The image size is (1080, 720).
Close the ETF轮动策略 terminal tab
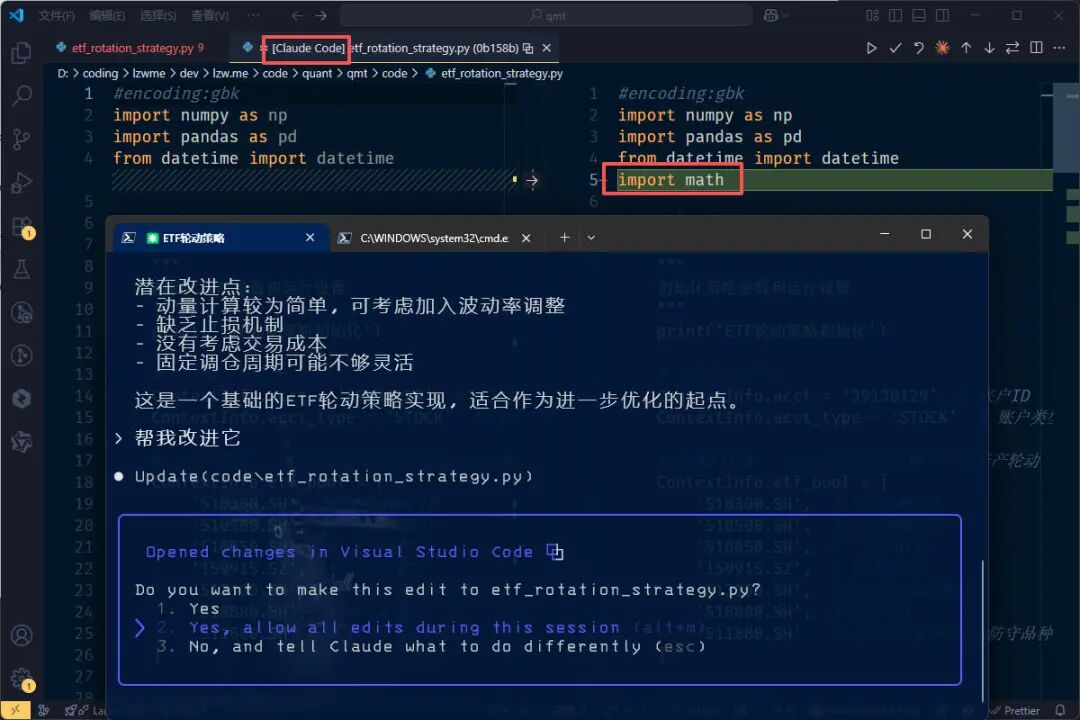tap(310, 238)
